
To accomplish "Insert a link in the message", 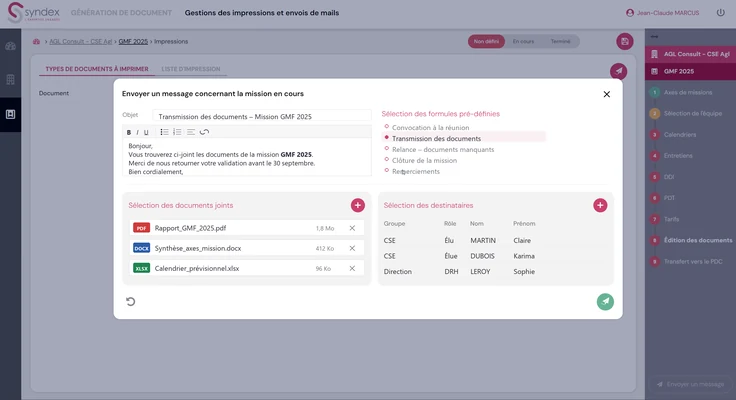I will click(204, 132).
